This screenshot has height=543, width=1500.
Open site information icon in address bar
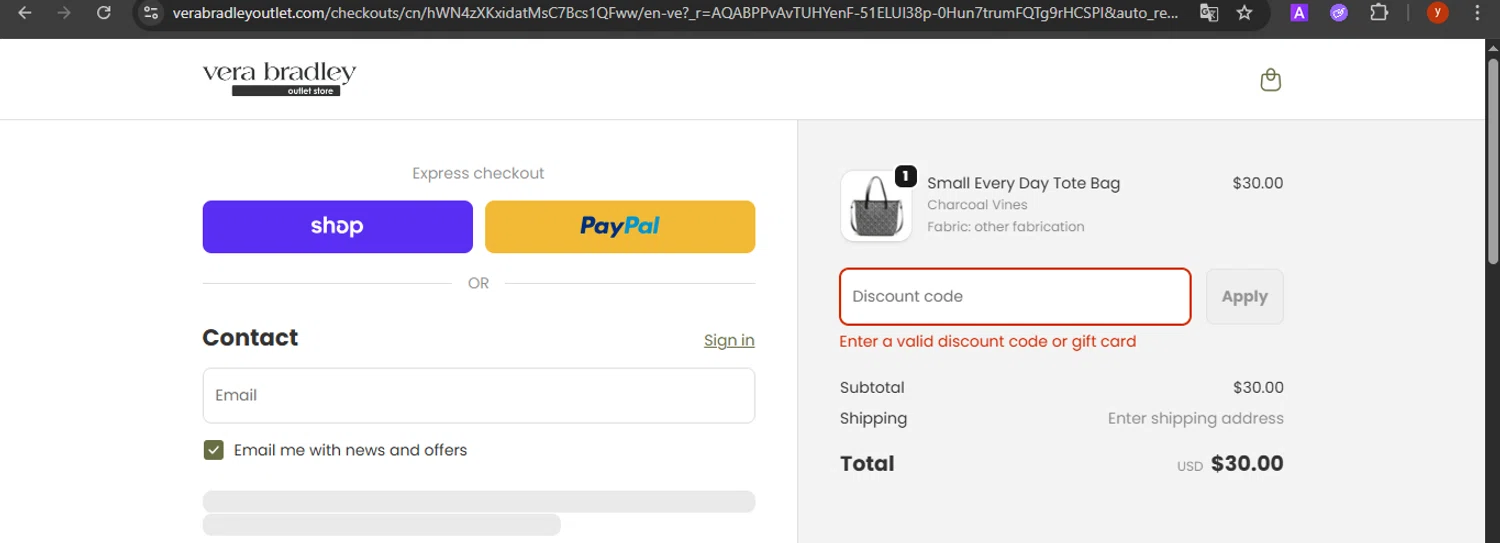(151, 13)
